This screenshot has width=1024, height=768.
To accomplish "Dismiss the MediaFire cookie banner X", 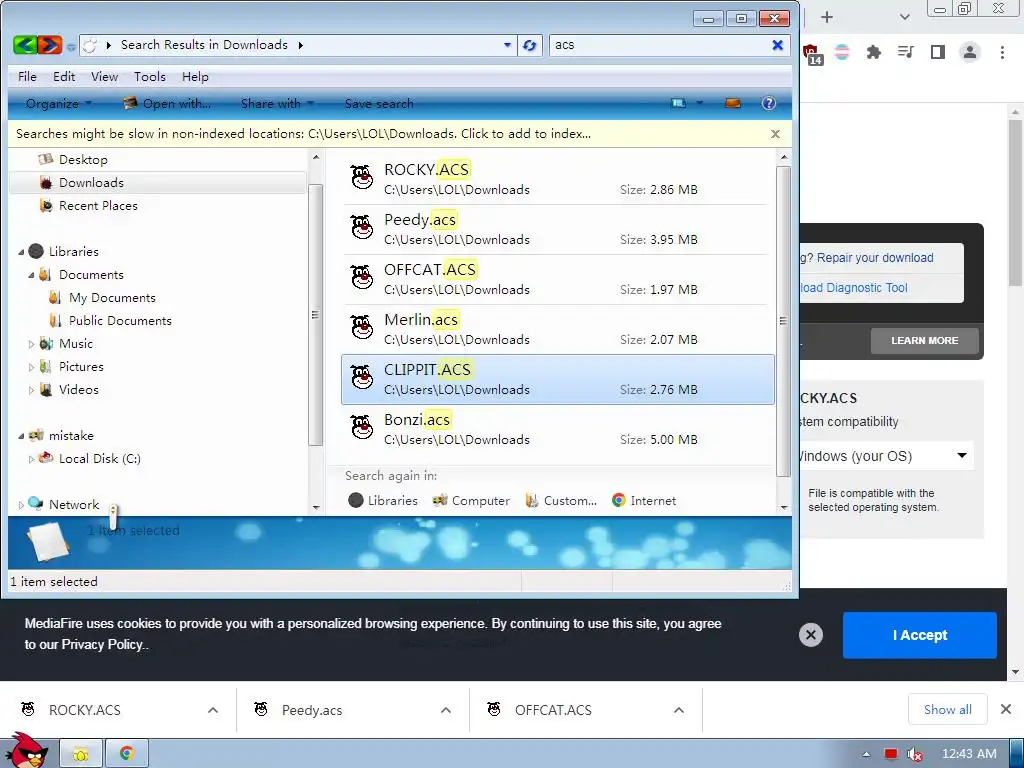I will coord(810,635).
